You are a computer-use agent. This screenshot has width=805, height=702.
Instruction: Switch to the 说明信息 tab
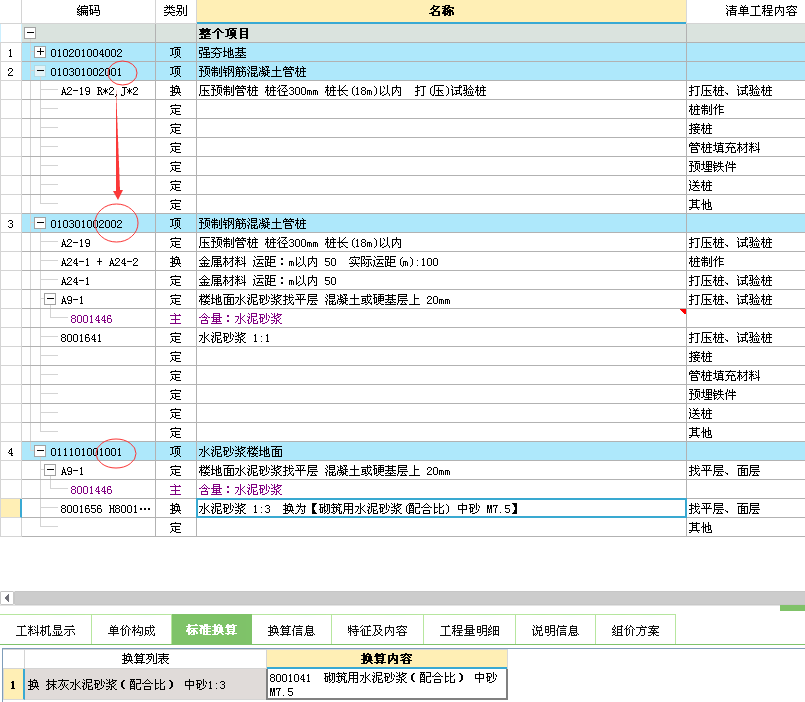click(555, 631)
